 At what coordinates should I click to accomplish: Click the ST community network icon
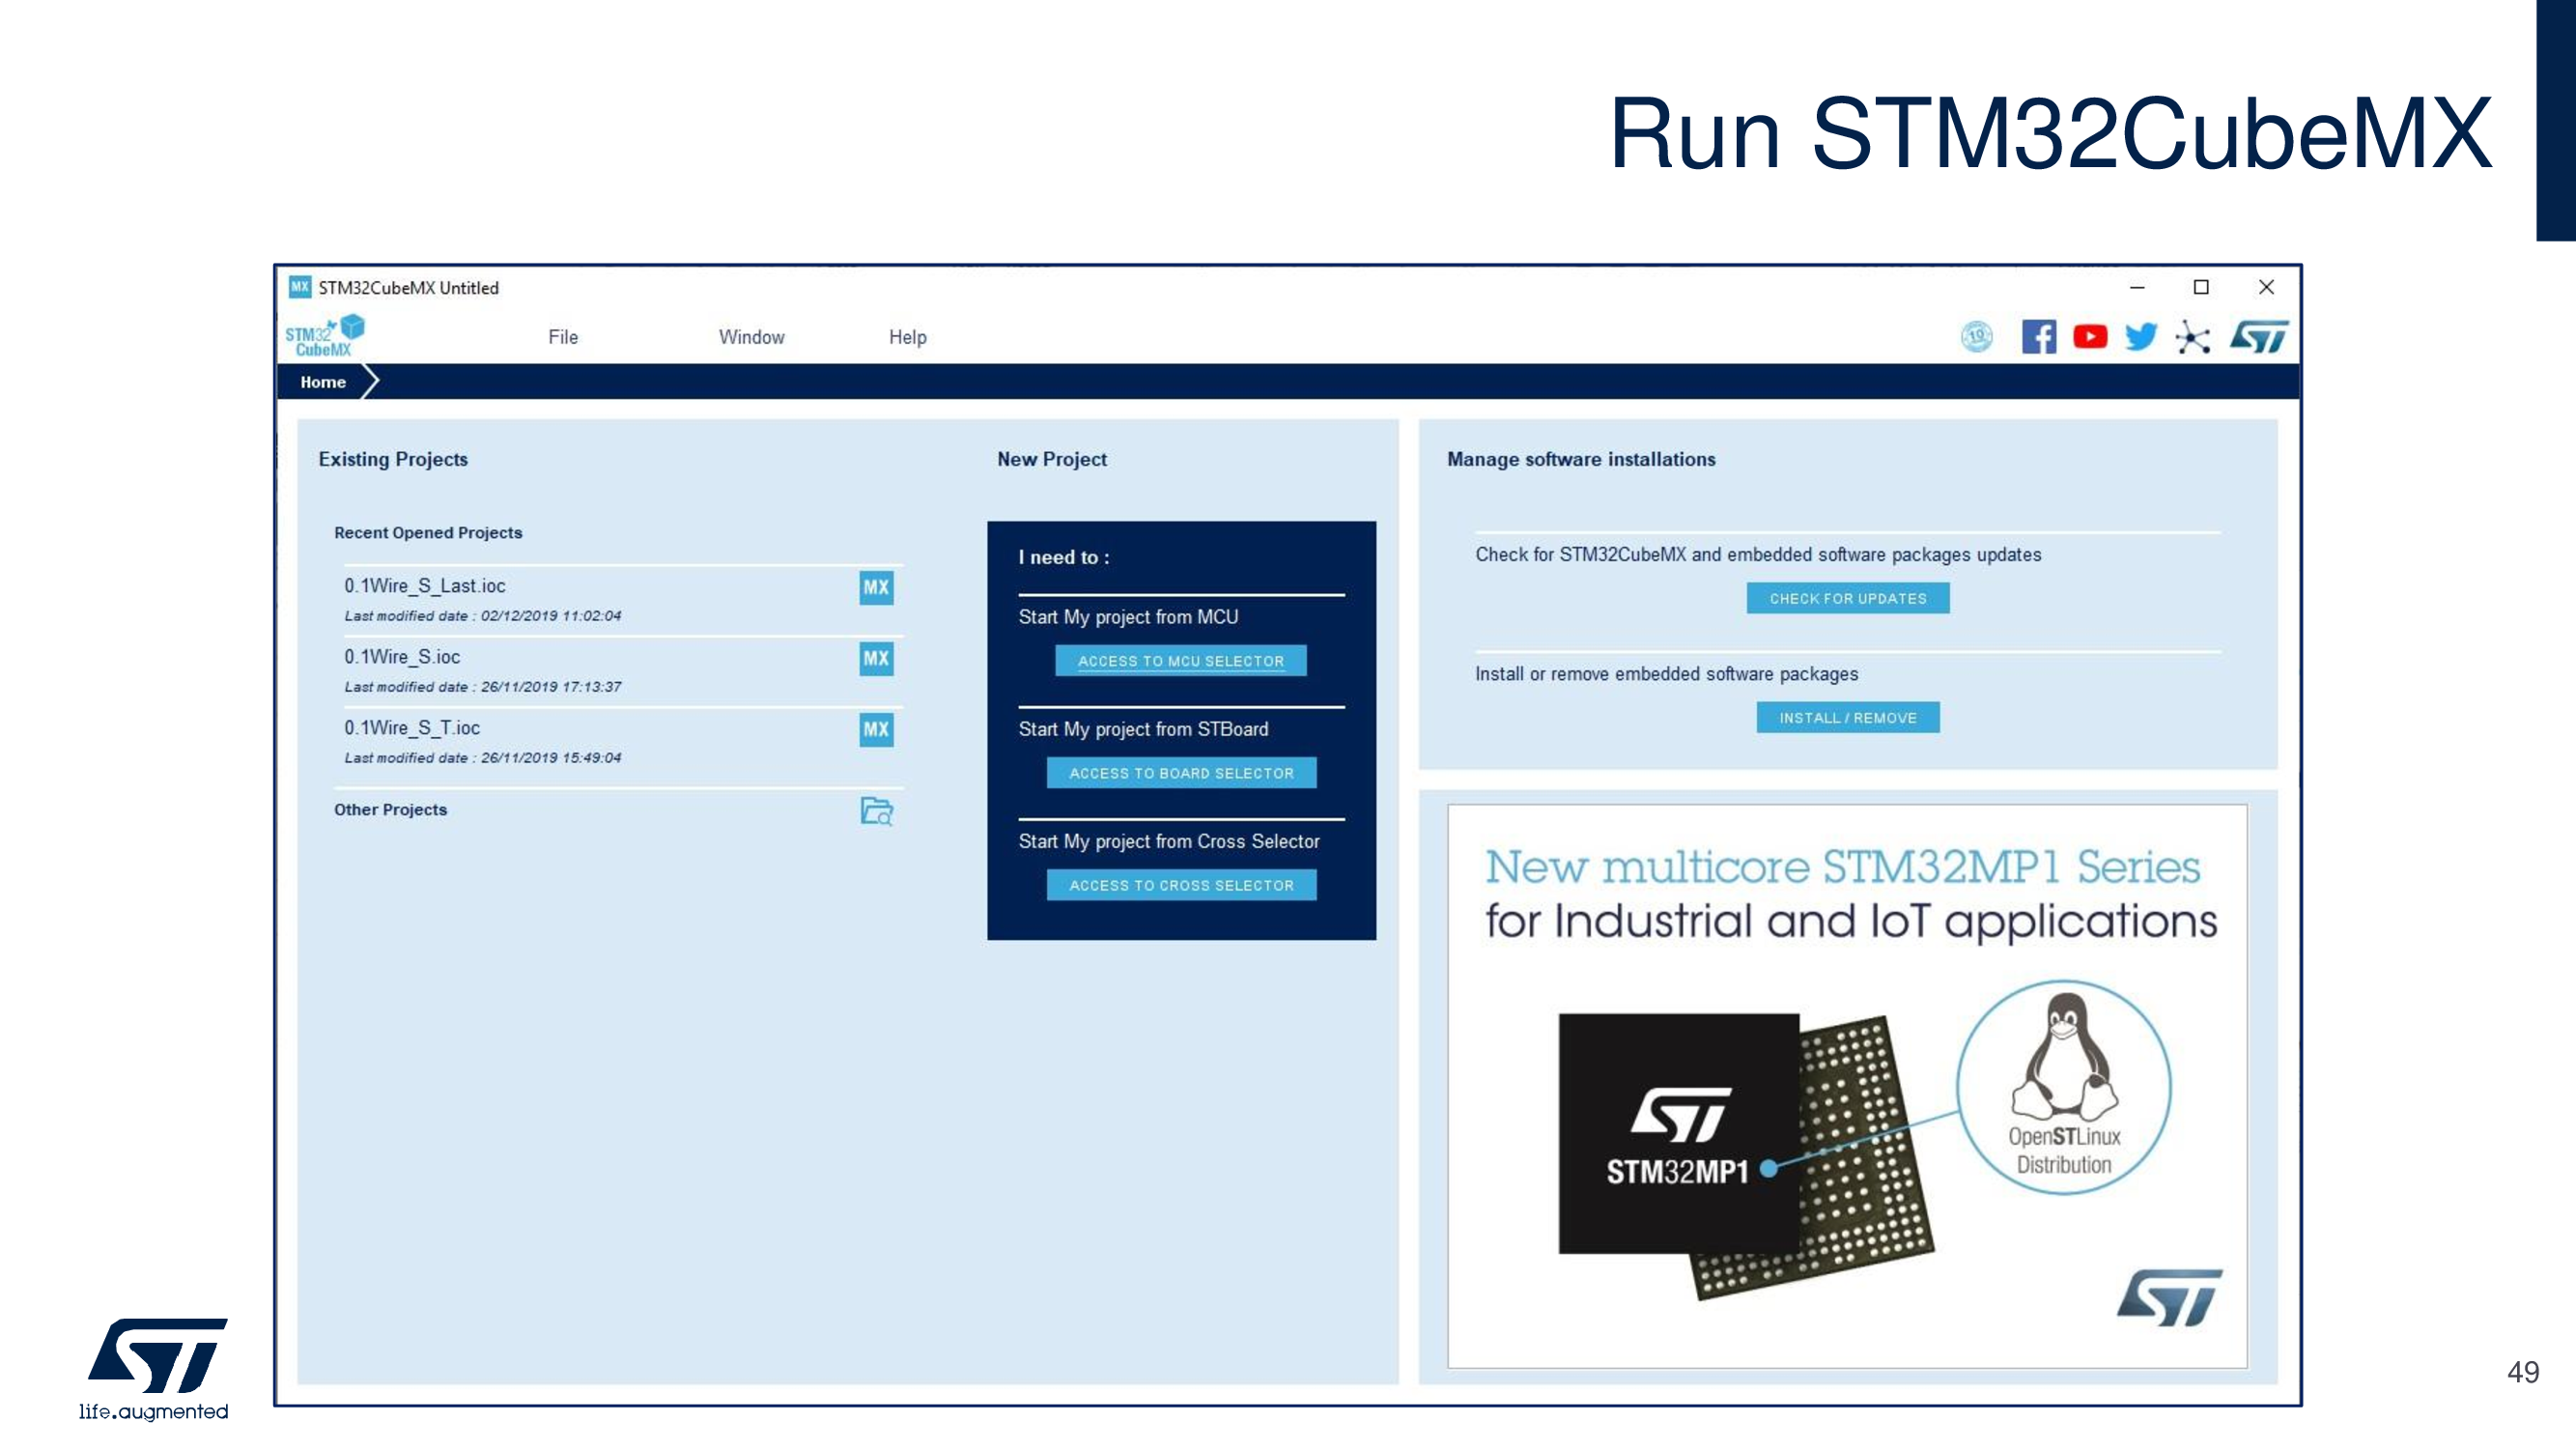[2192, 338]
